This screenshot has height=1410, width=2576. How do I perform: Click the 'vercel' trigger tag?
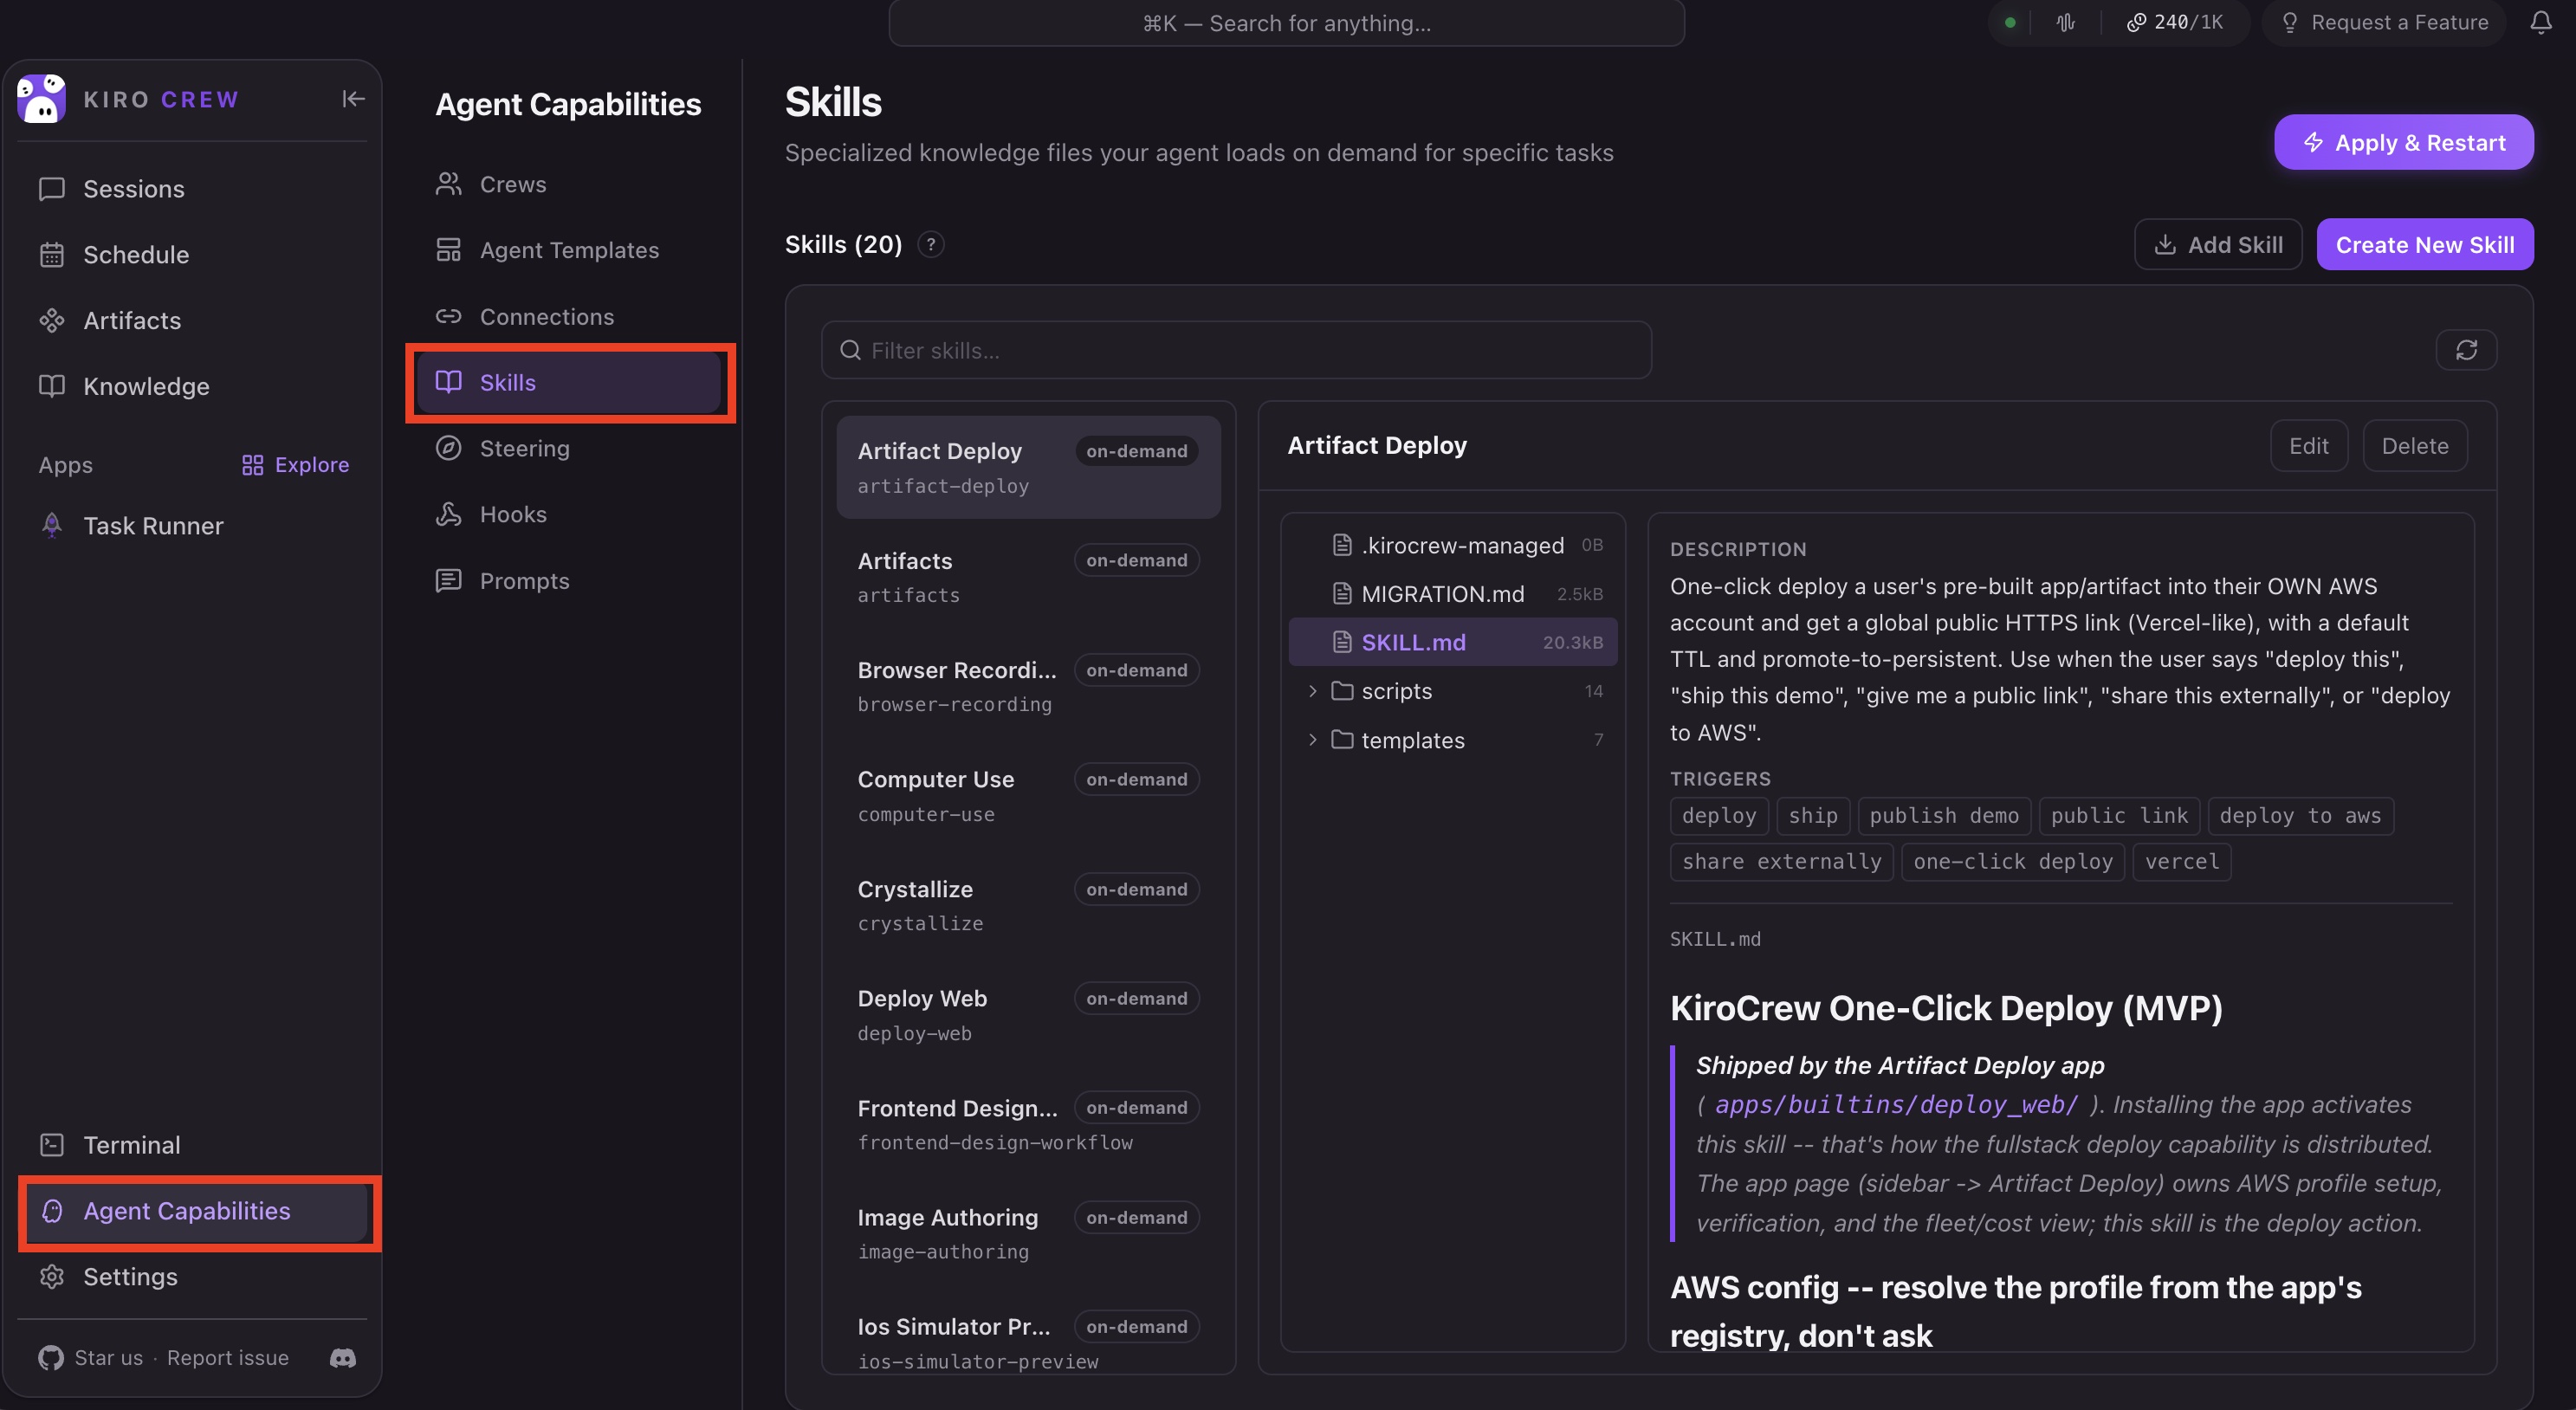pos(2181,862)
